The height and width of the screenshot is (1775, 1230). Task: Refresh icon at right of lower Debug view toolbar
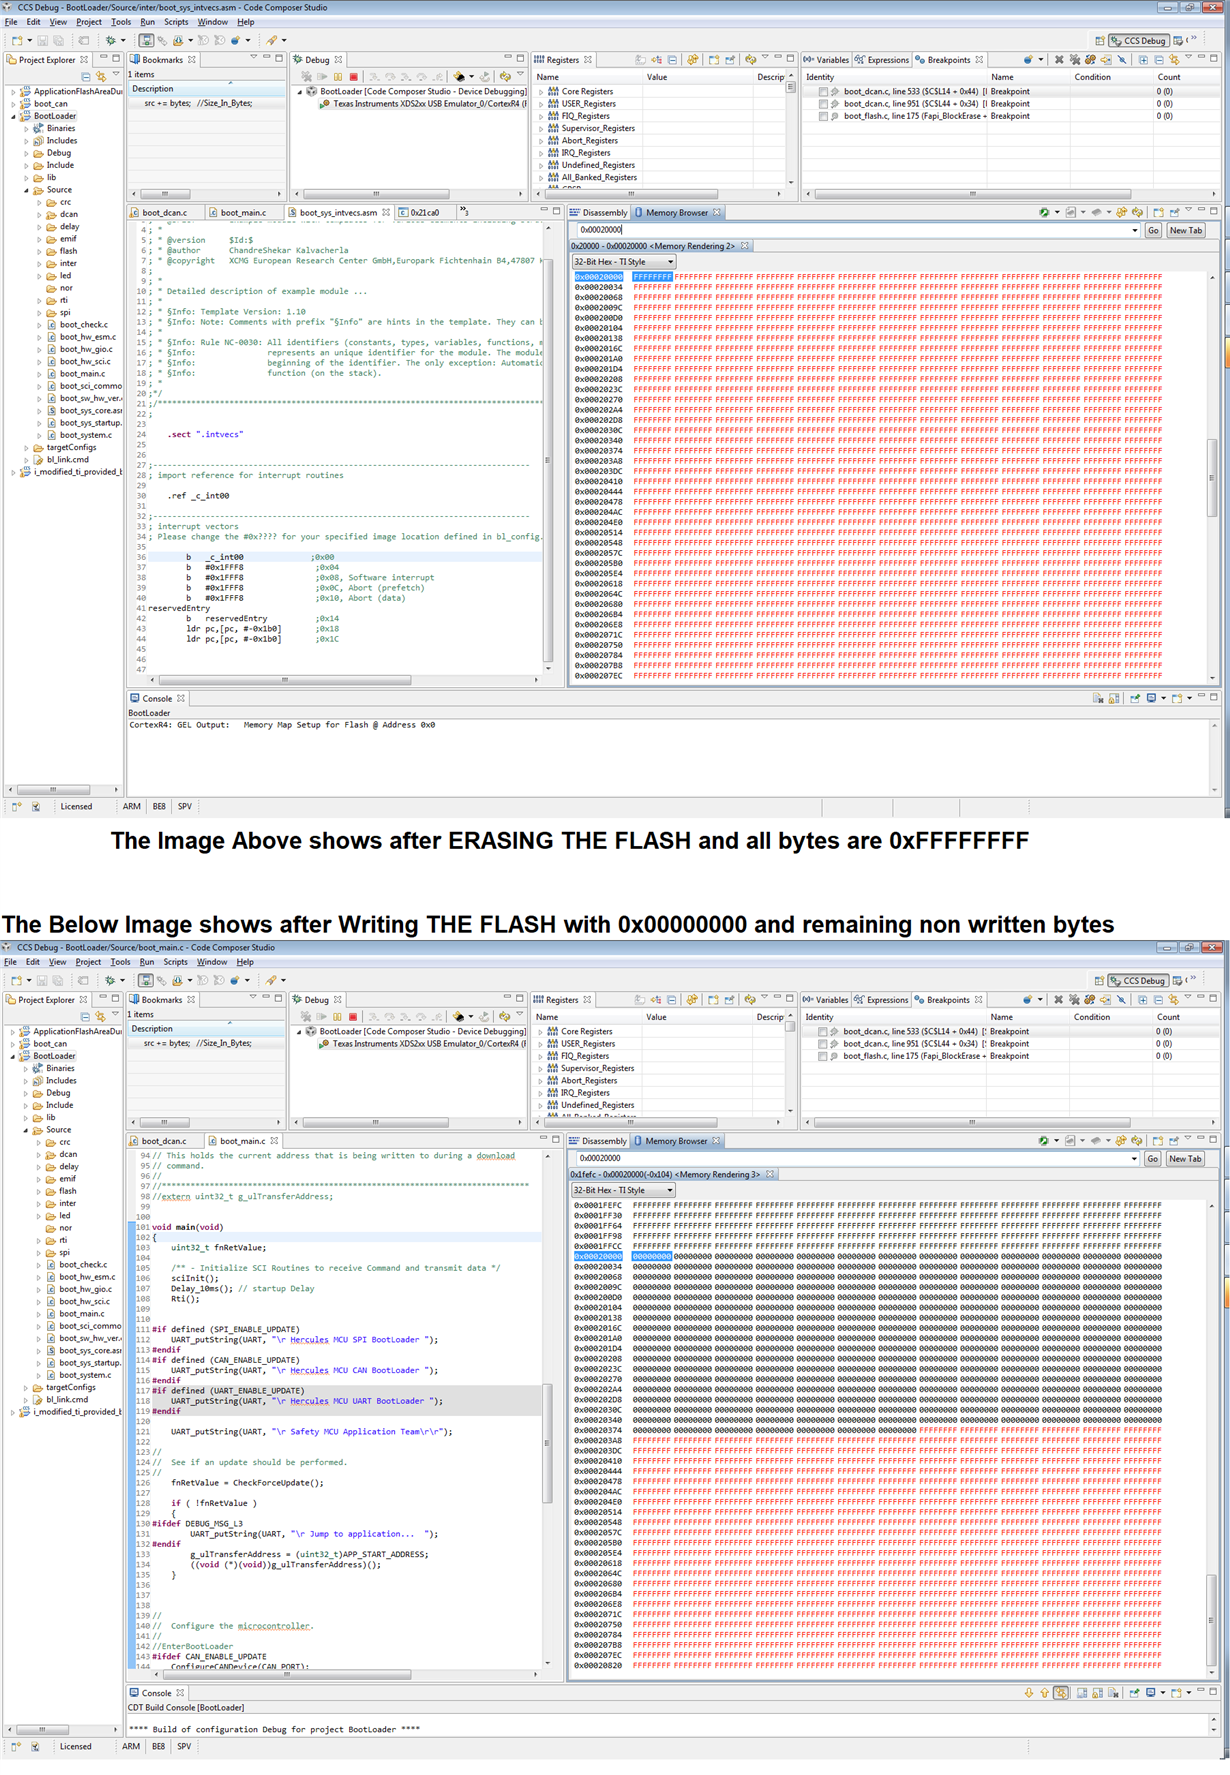(505, 1017)
